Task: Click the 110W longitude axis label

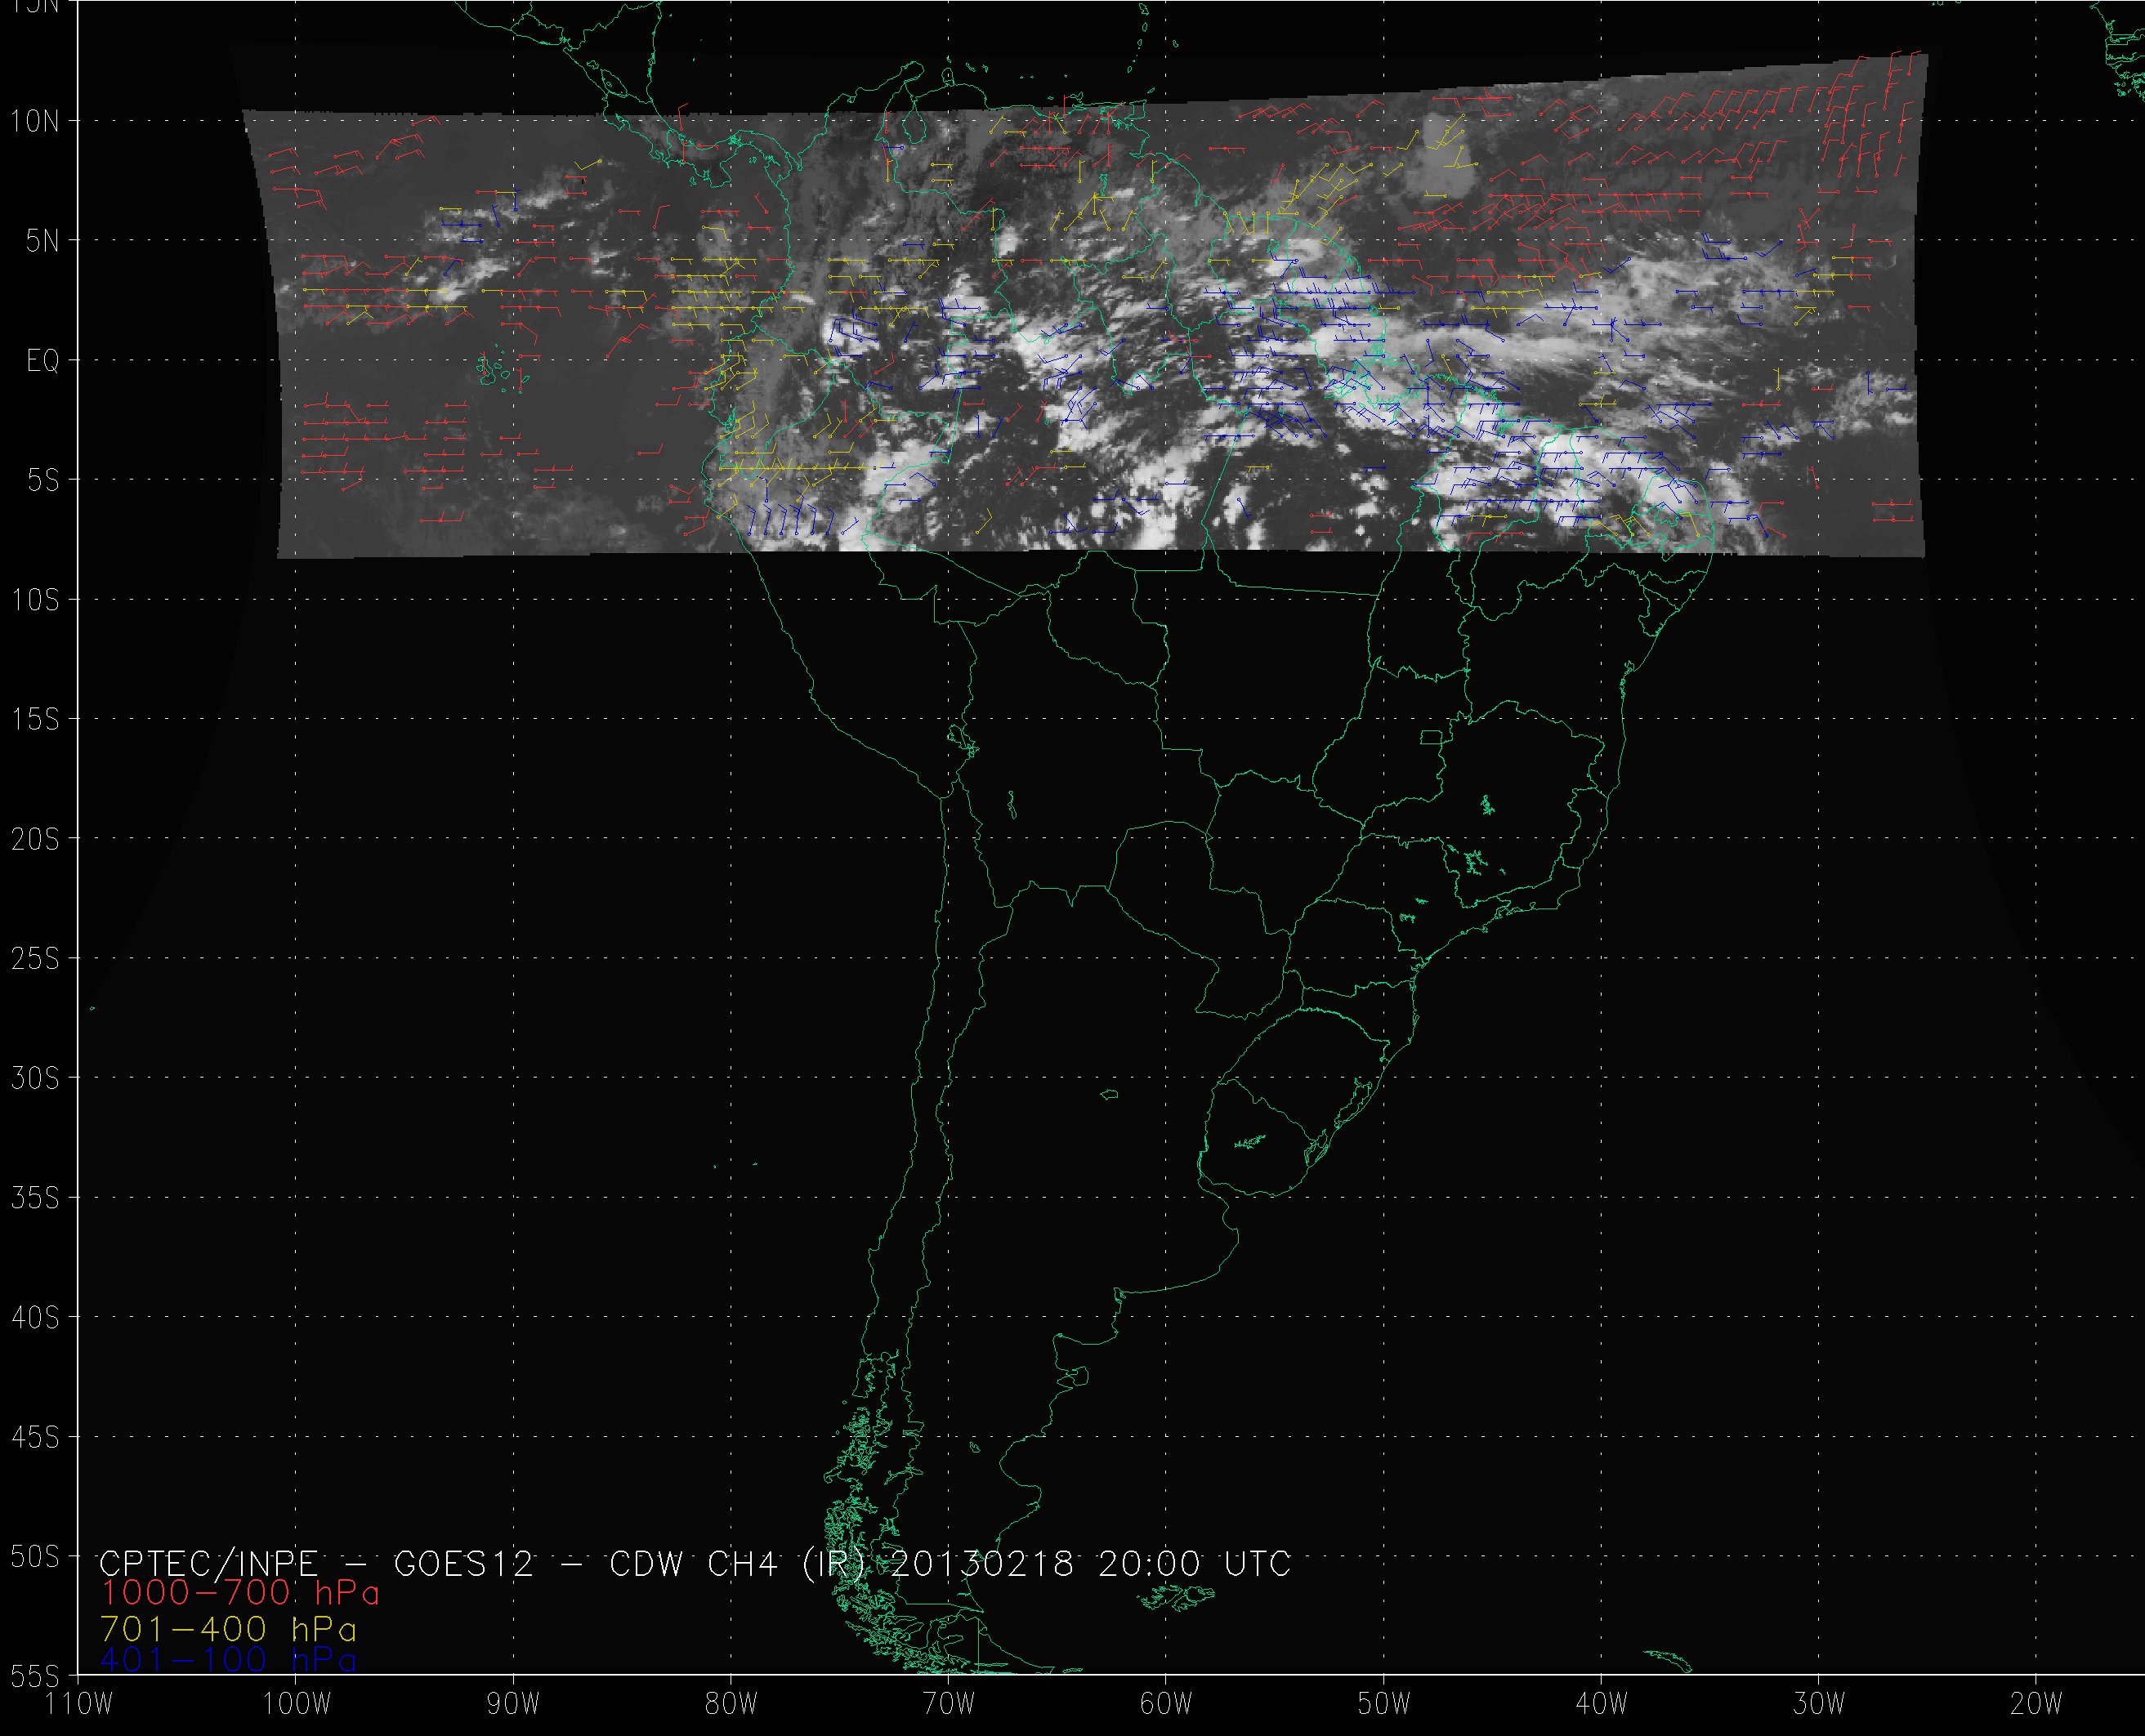Action: pos(80,1704)
